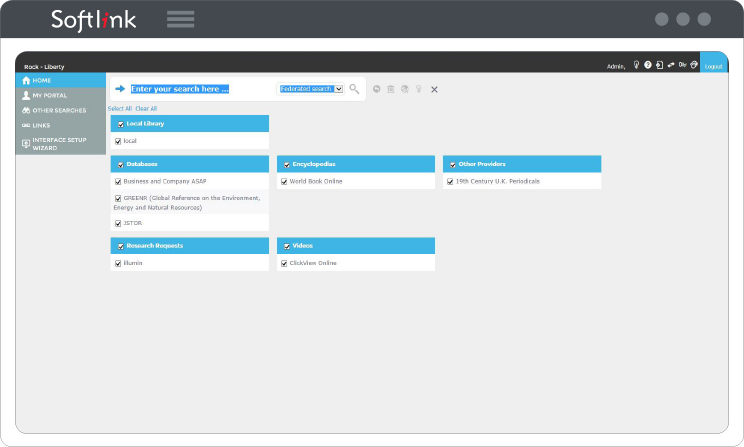Uncheck ClickView Online
The height and width of the screenshot is (447, 744).
284,263
